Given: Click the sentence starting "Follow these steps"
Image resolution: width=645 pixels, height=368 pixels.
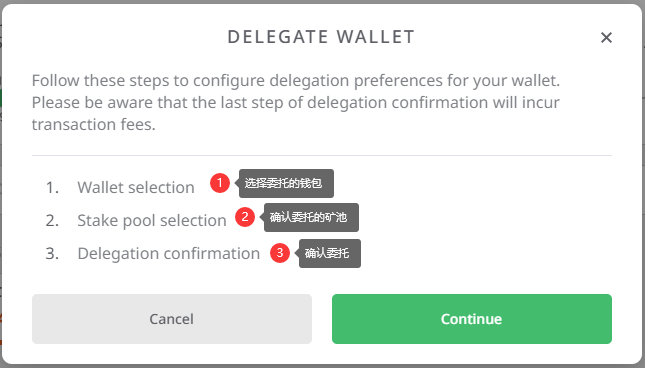Looking at the screenshot, I should [x=296, y=81].
